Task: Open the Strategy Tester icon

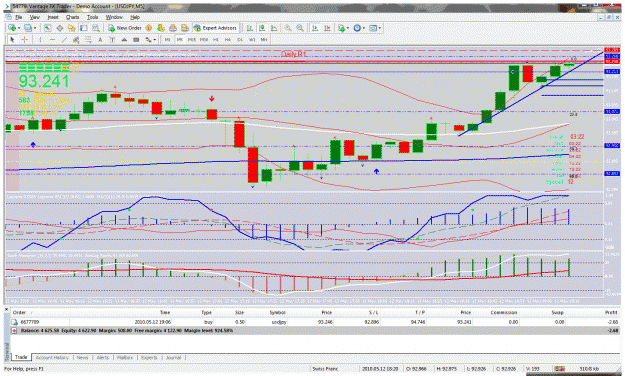Action: 96,28
